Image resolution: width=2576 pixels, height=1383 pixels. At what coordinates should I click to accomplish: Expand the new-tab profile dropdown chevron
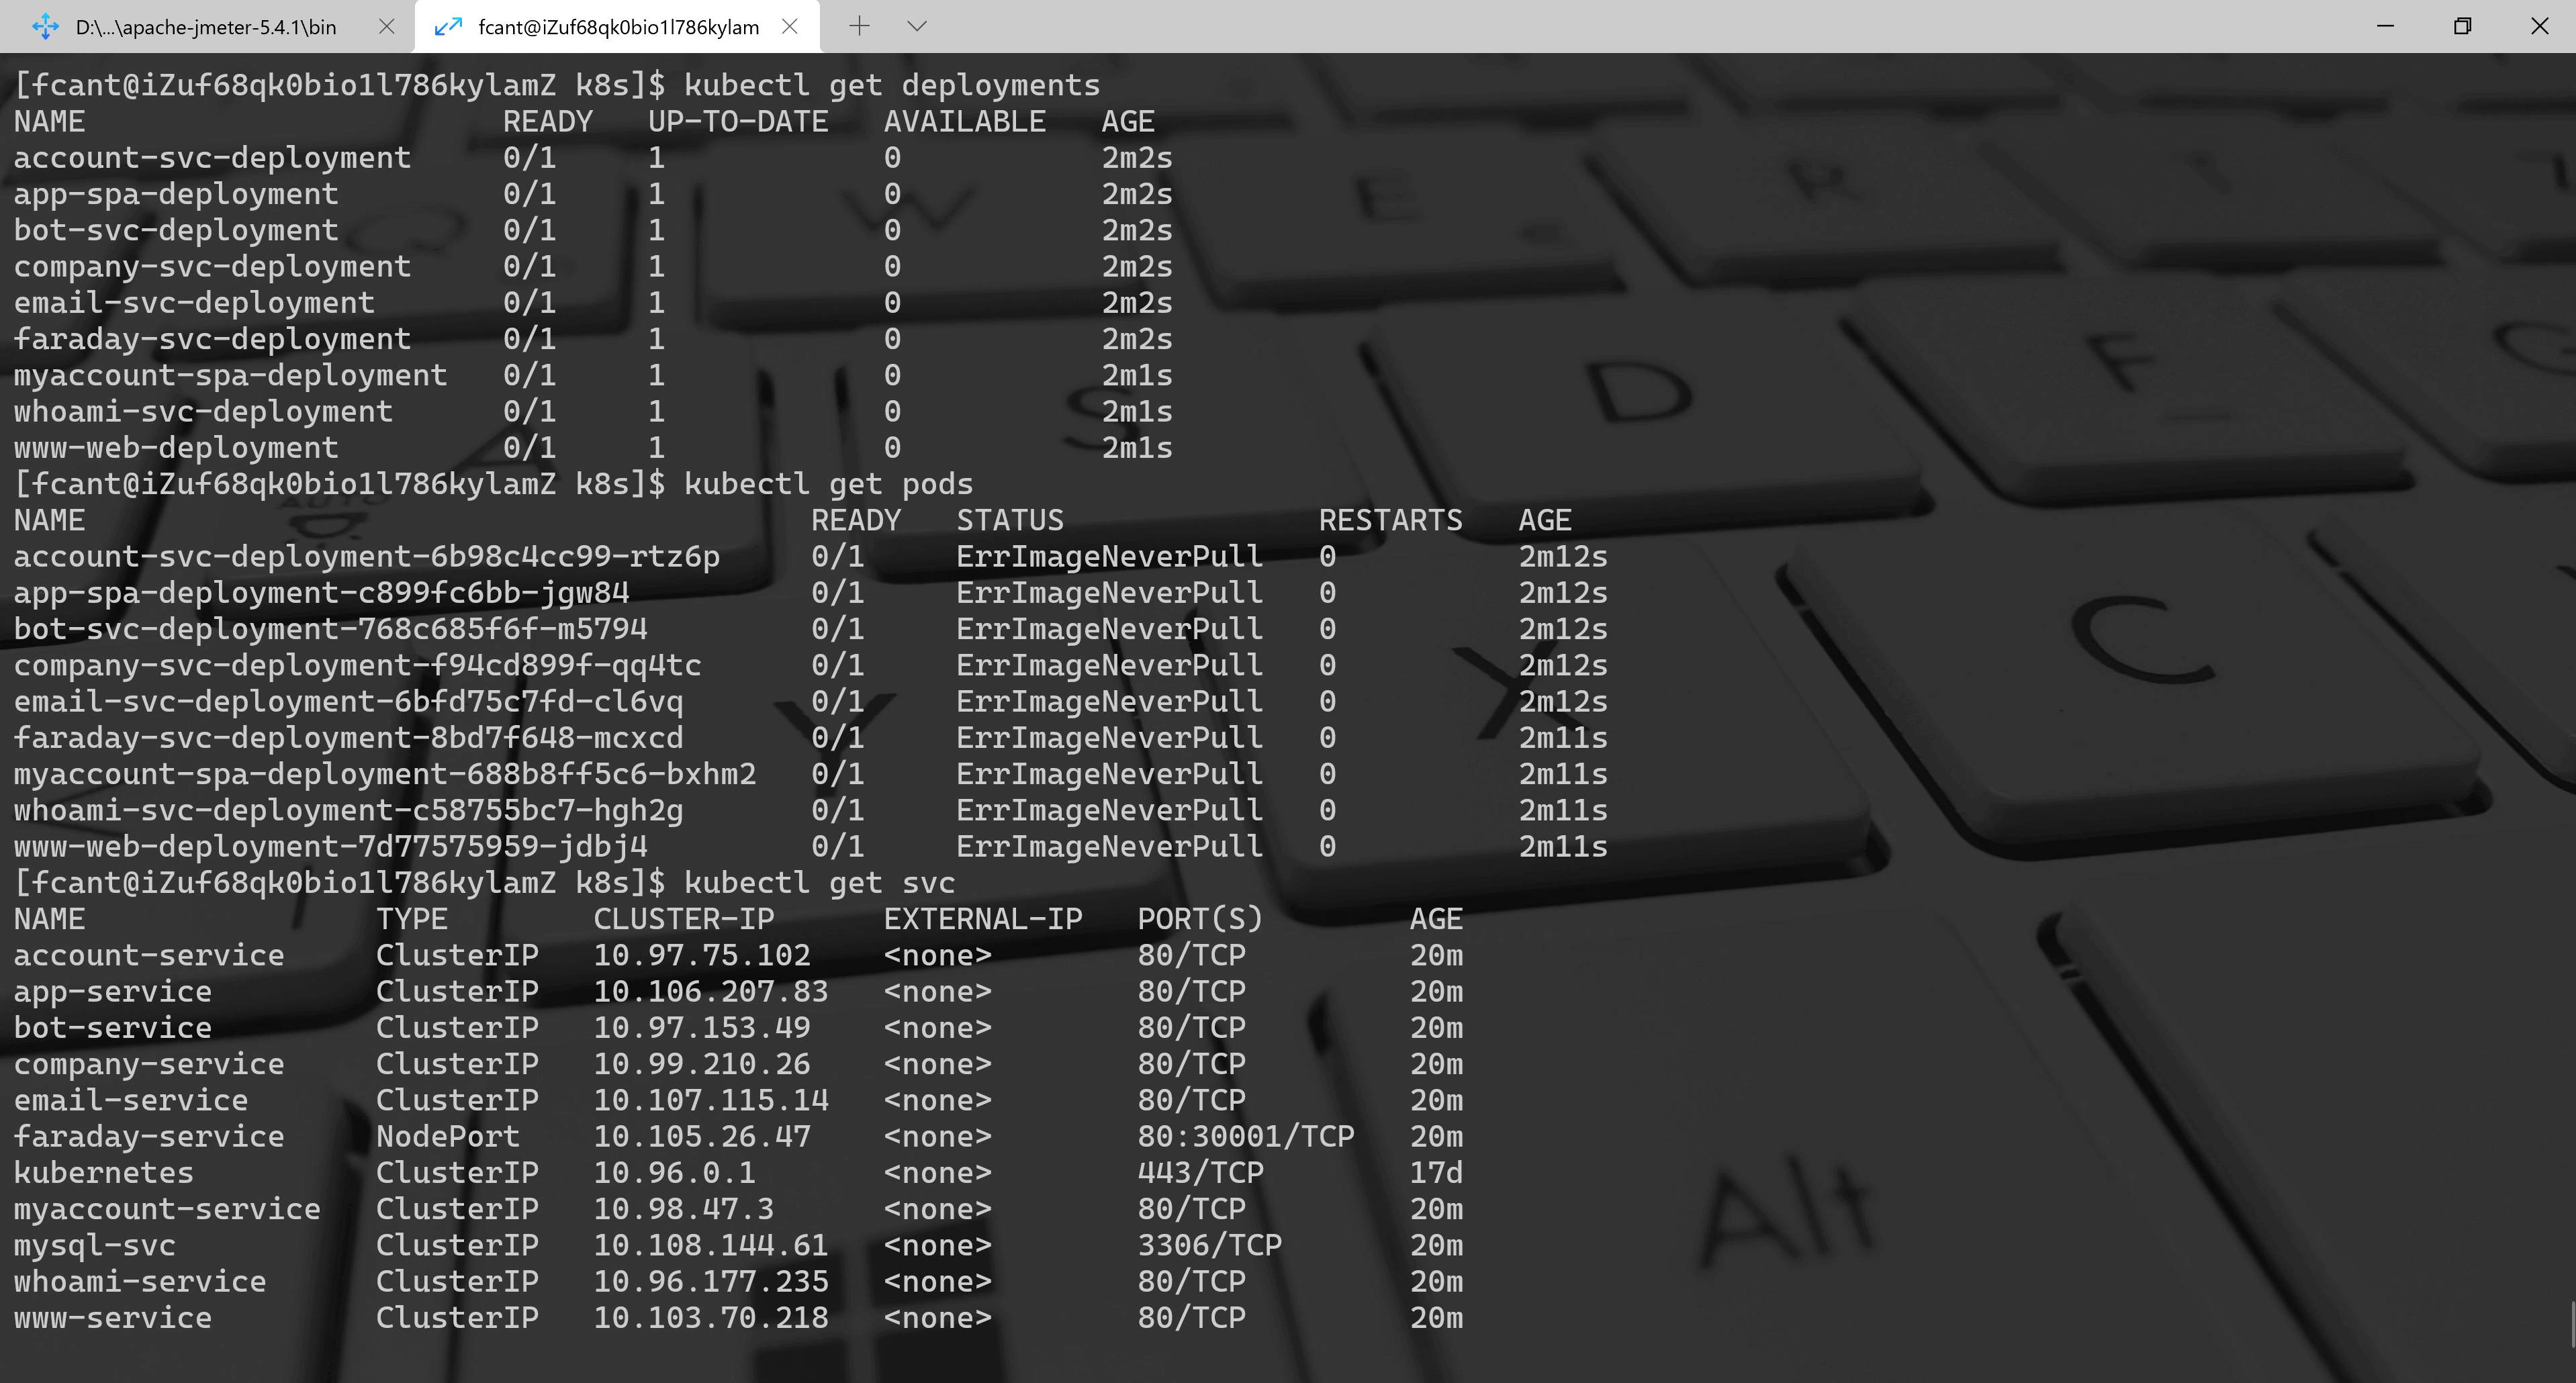917,27
